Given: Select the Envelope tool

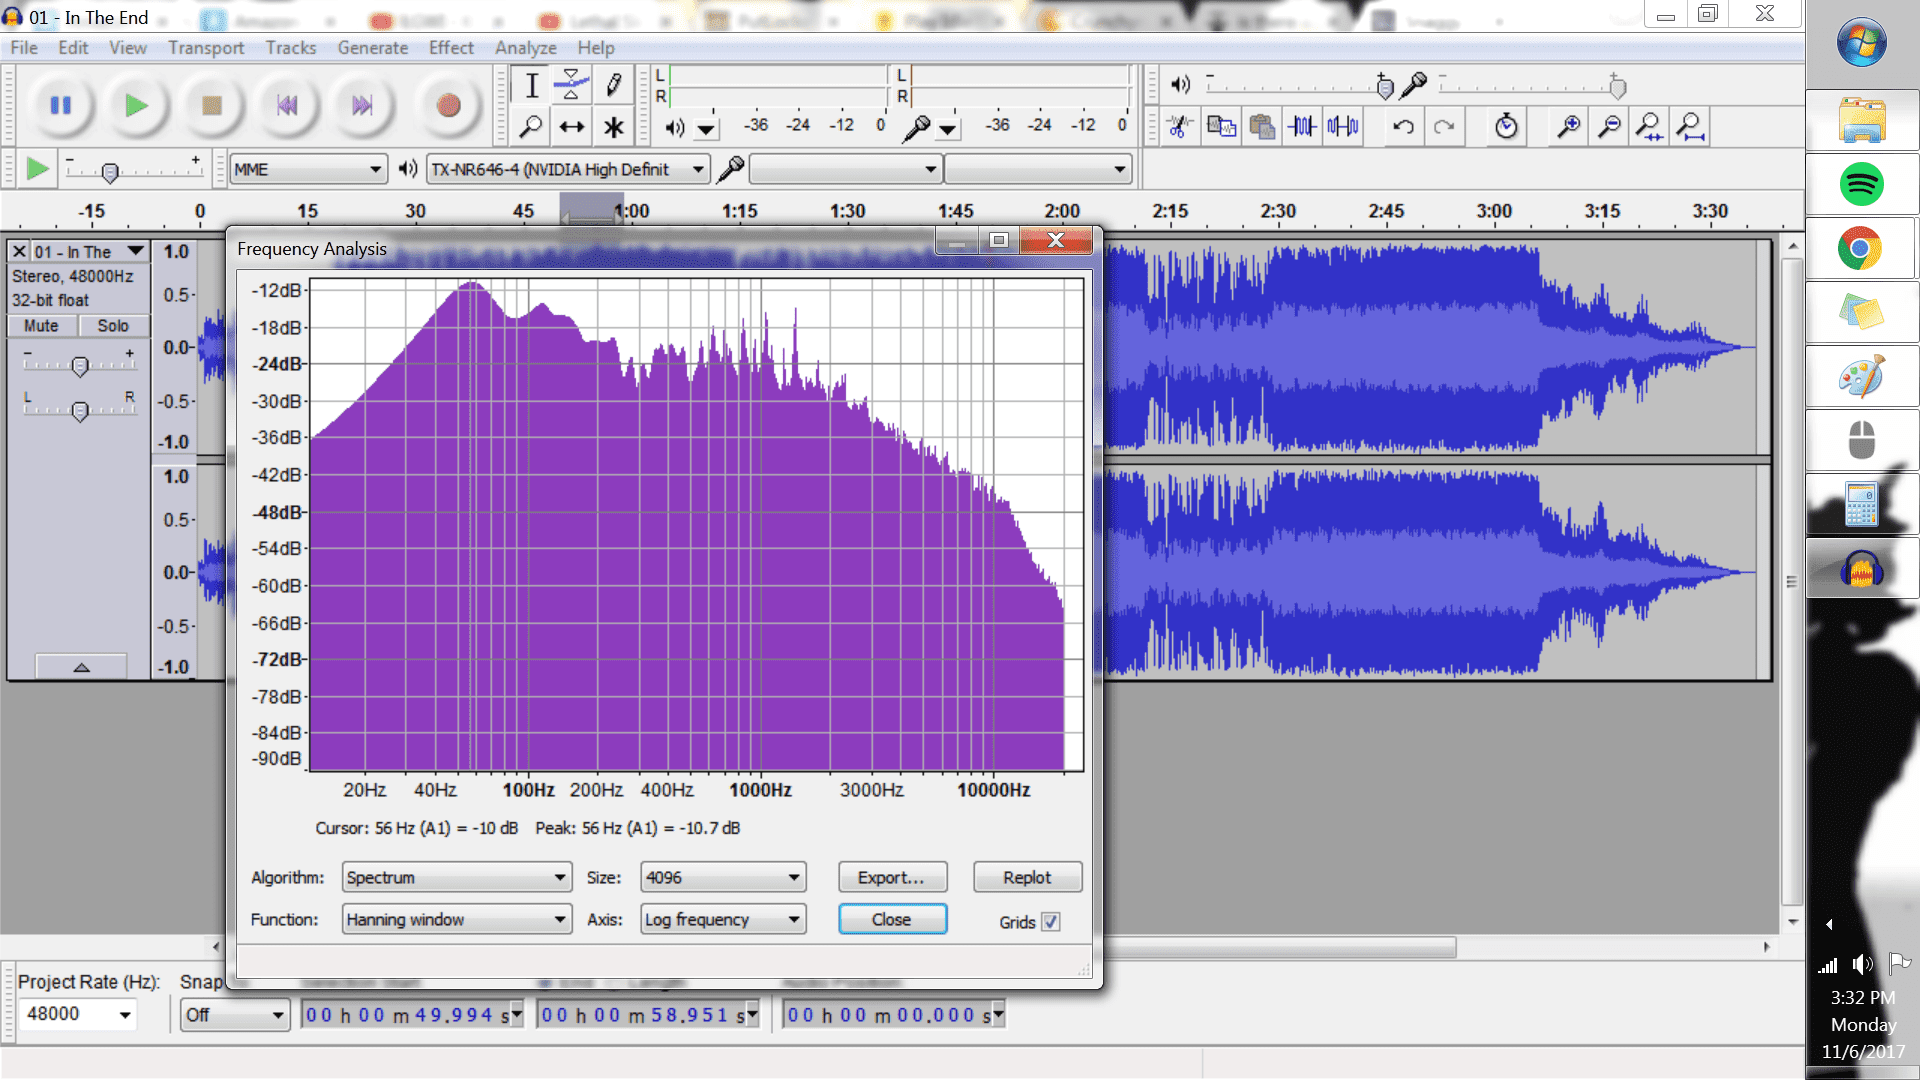Looking at the screenshot, I should 572,86.
